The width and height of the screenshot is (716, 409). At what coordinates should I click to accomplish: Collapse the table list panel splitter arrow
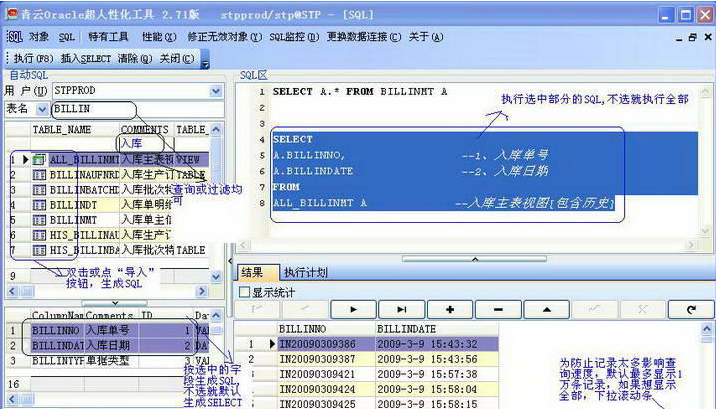click(x=115, y=303)
